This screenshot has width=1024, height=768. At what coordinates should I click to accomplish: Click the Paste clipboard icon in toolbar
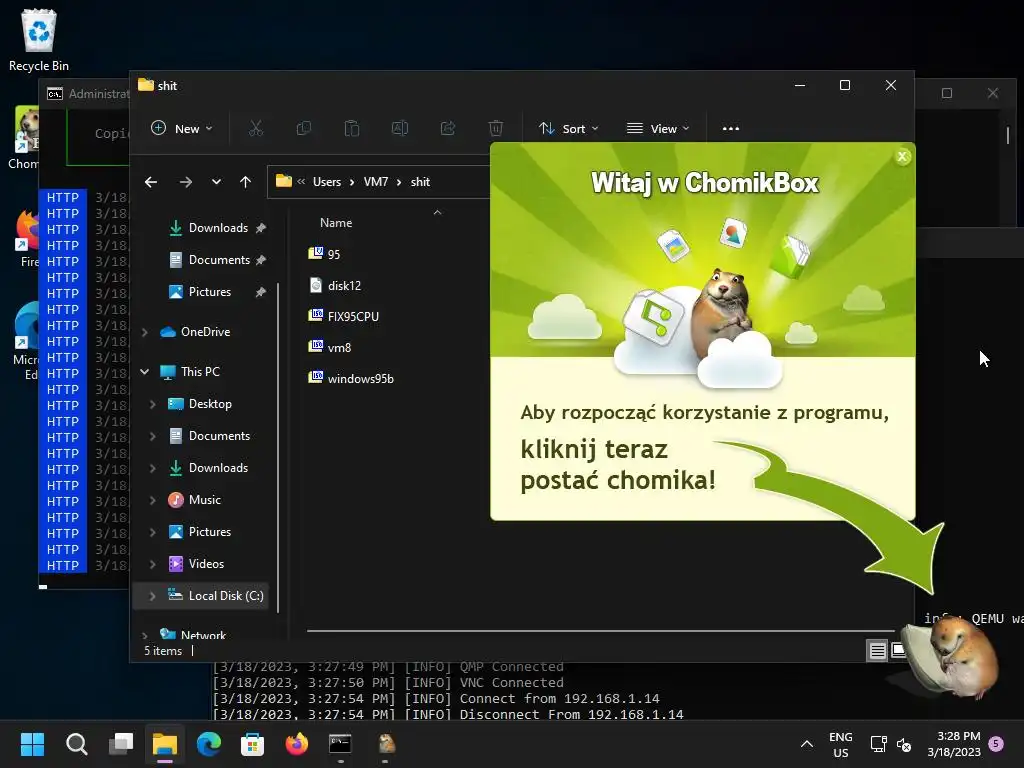click(351, 129)
